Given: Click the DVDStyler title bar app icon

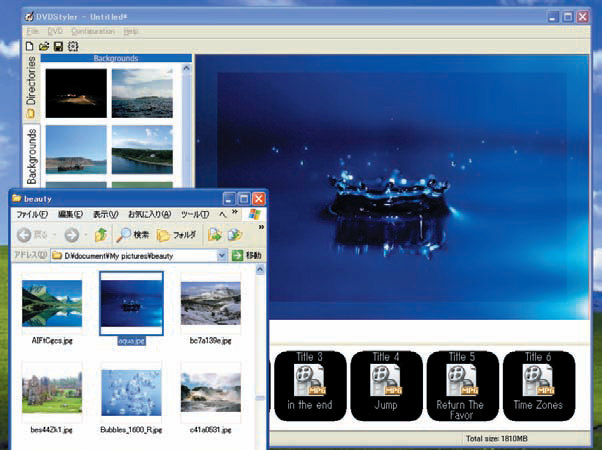Looking at the screenshot, I should click(x=29, y=17).
